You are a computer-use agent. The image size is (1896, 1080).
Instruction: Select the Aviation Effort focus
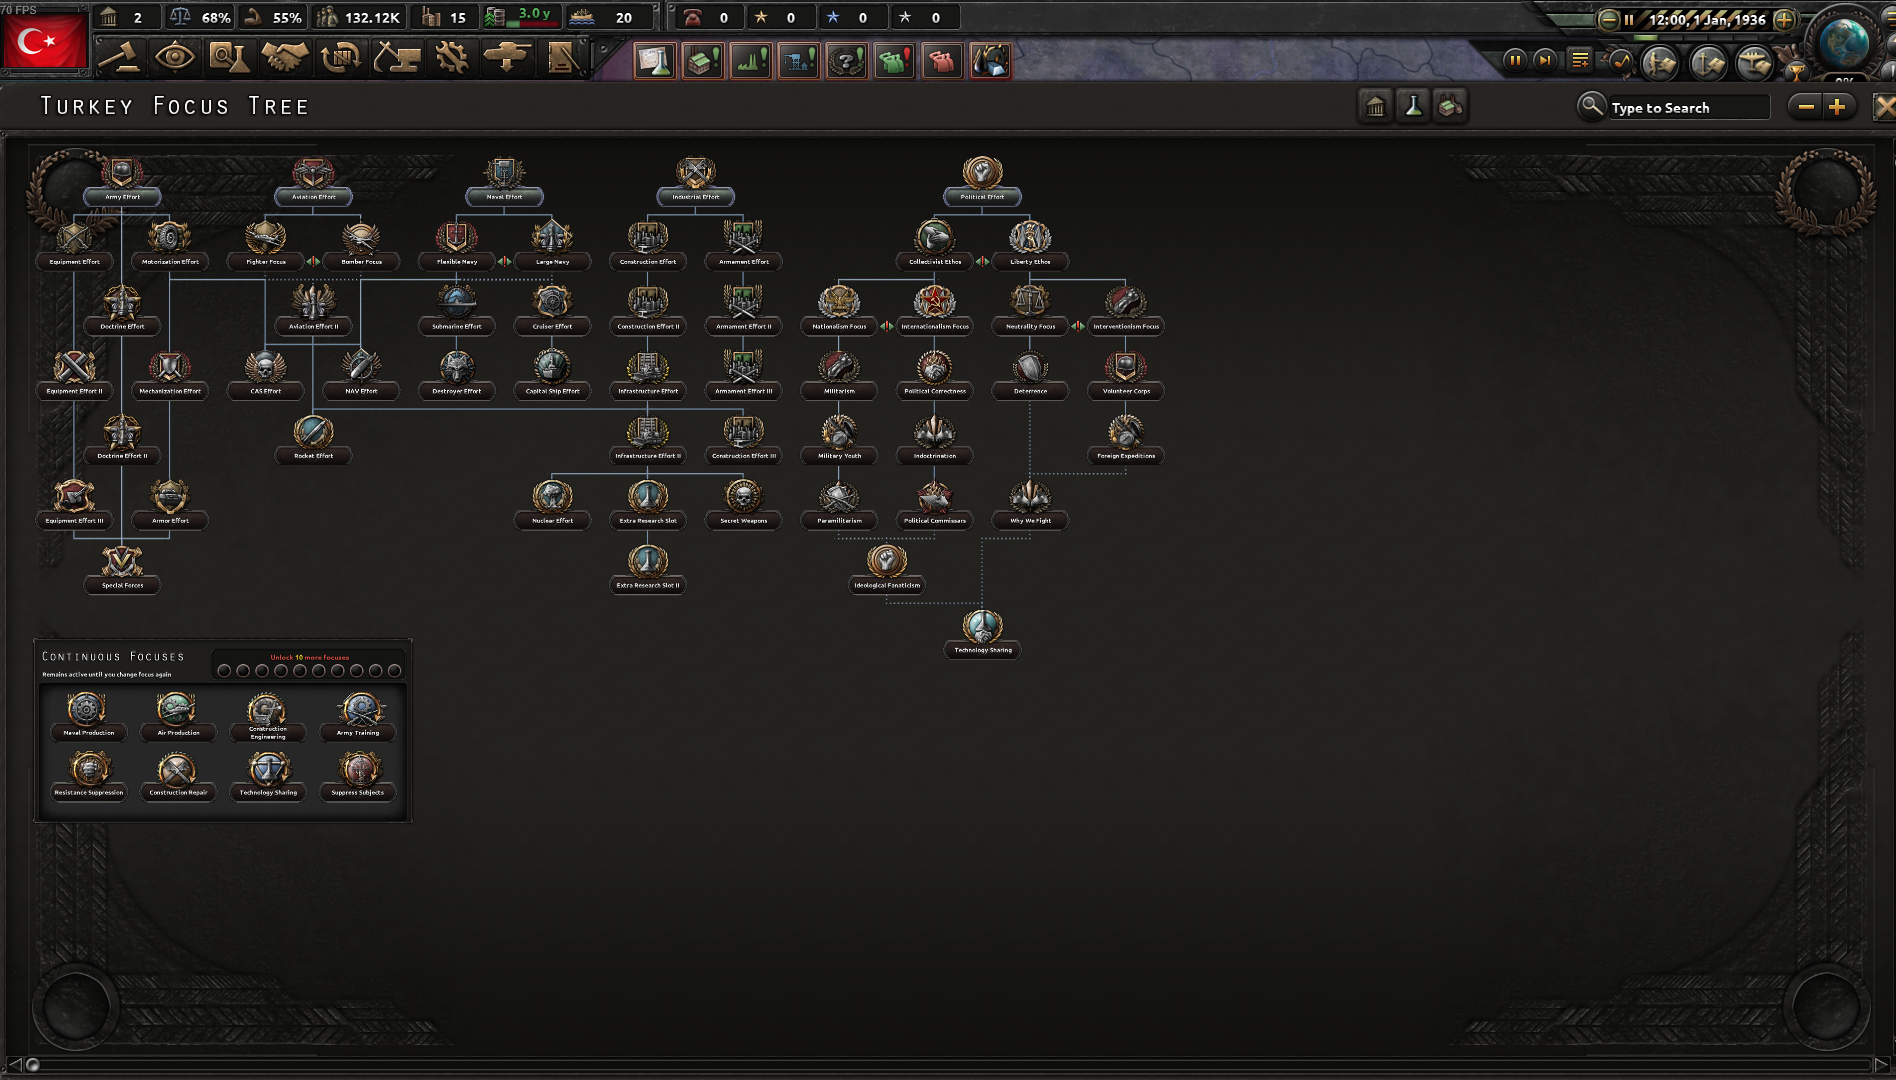click(313, 181)
